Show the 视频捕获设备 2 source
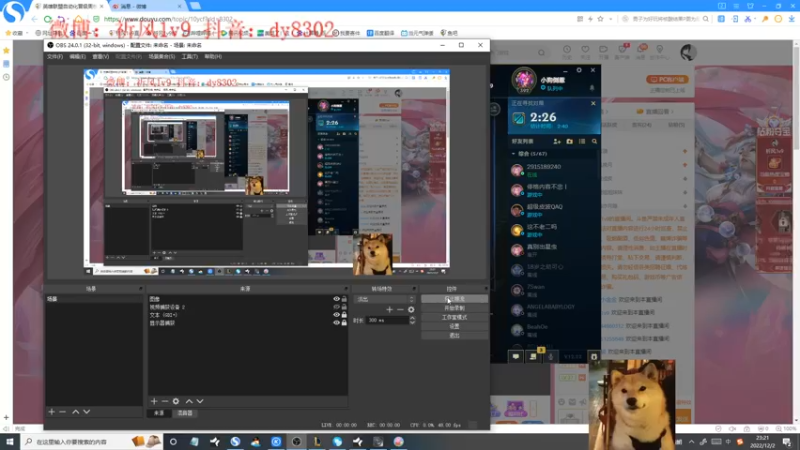800x450 pixels. [x=336, y=307]
